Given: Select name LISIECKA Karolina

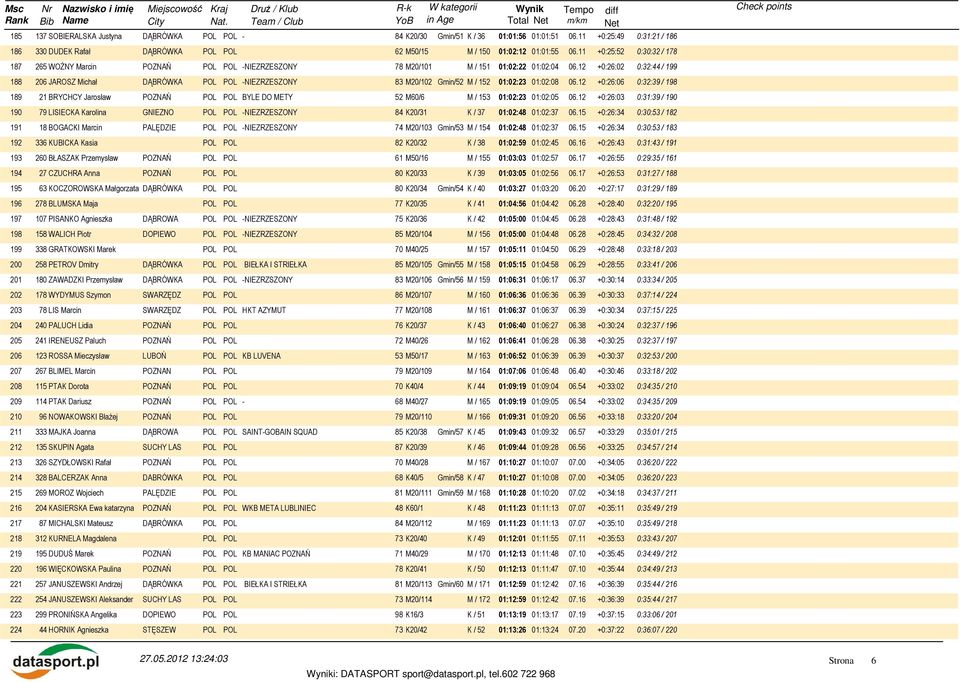Looking at the screenshot, I should [77, 113].
